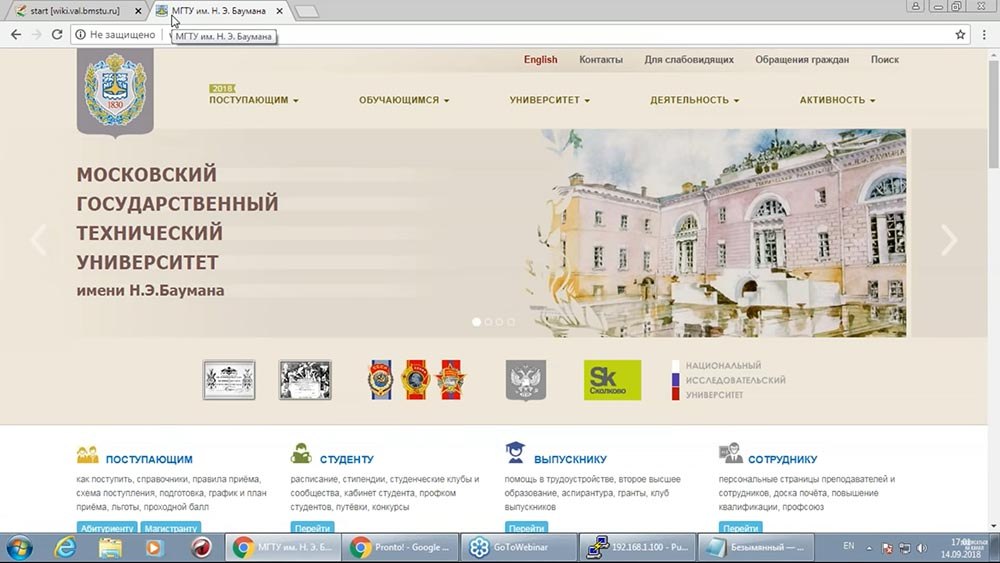The width and height of the screenshot is (1000, 563).
Task: Open the Поиск search link
Action: [x=885, y=59]
